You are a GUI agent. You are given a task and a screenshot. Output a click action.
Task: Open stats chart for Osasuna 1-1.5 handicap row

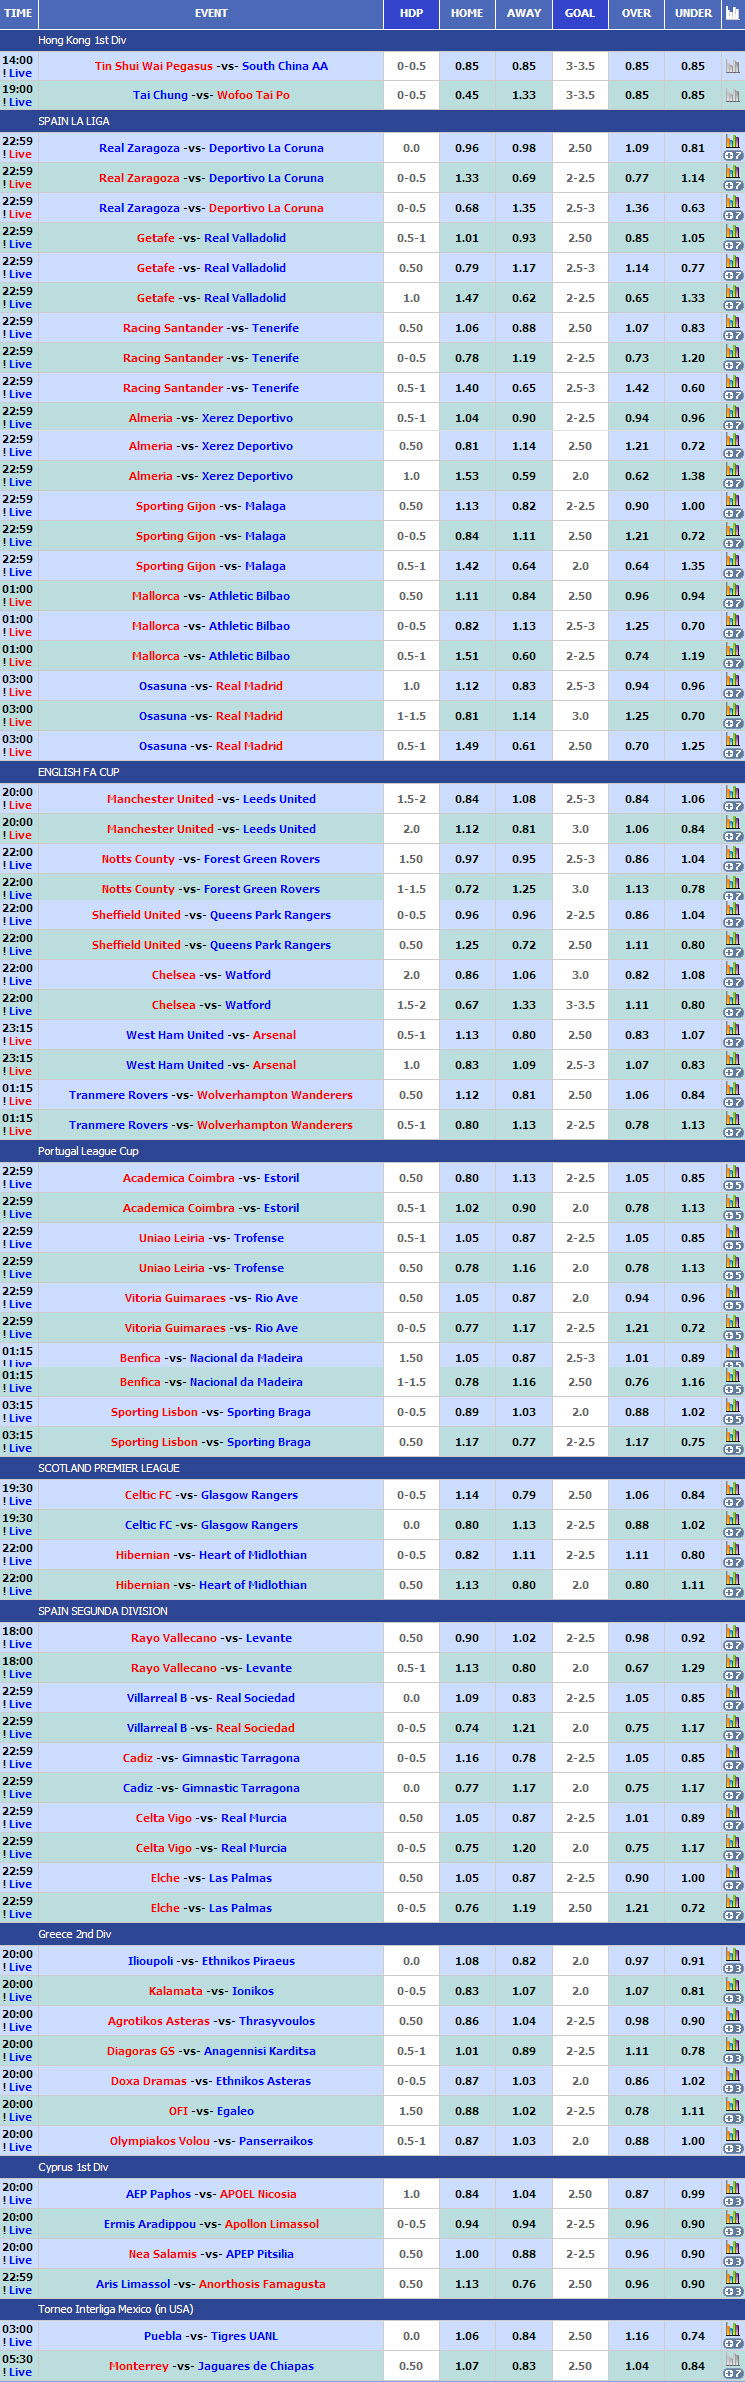pos(732,711)
